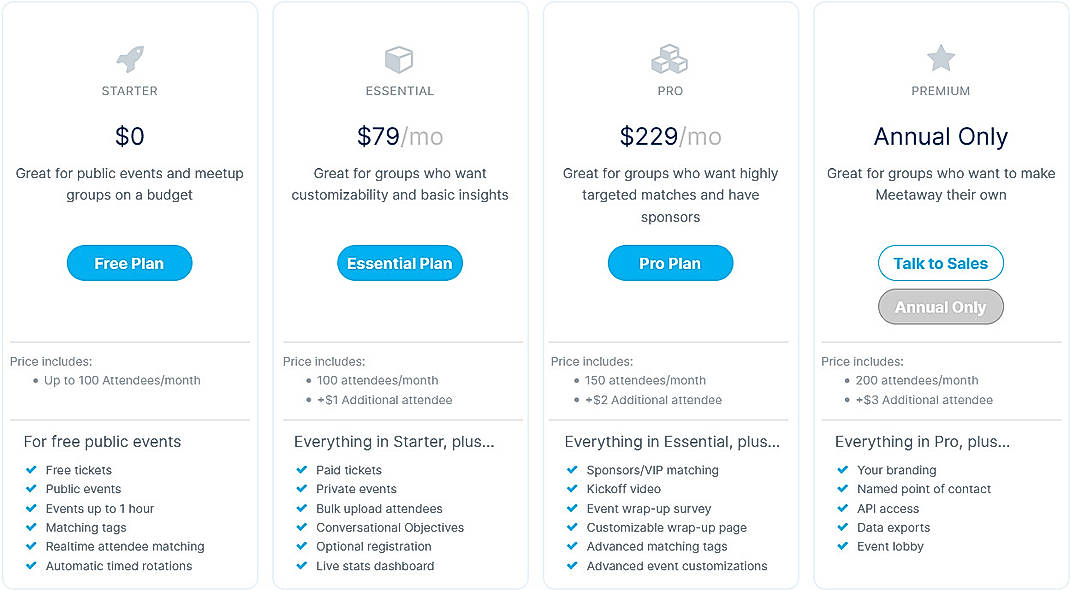Click the STARTER plan label
Viewport: 1070px width, 590px height.
point(129,91)
